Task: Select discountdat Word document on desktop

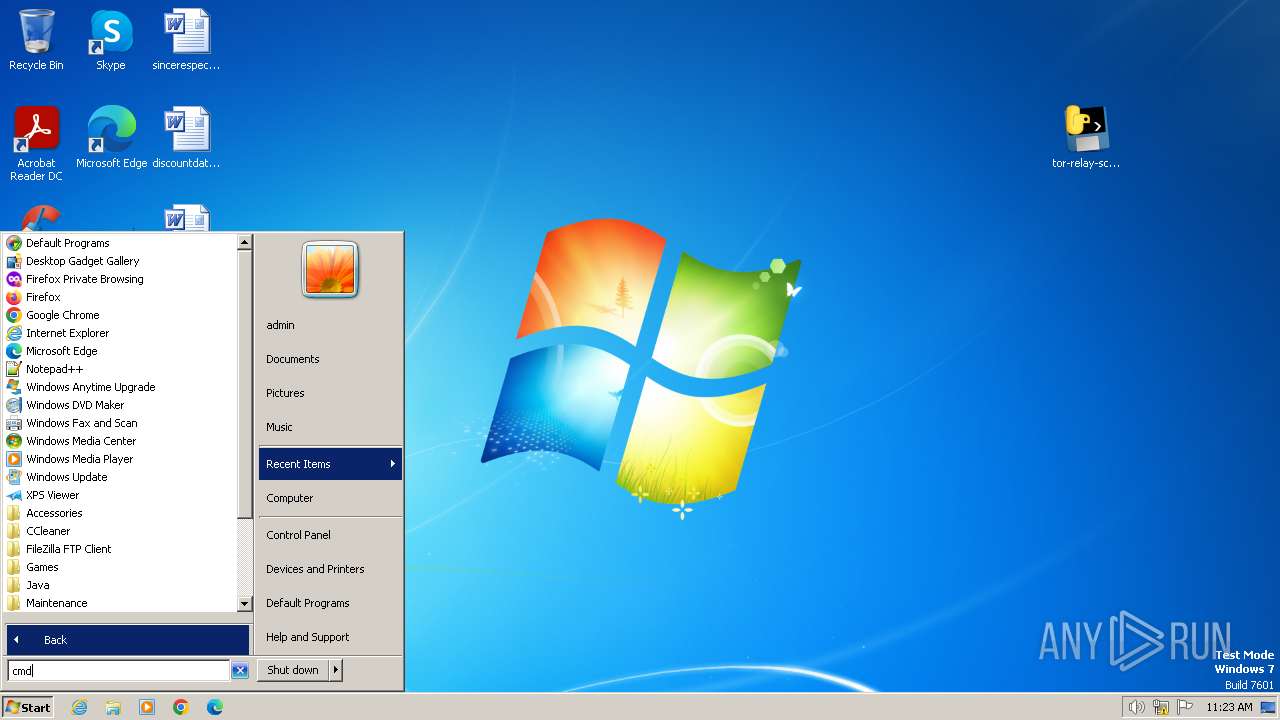Action: click(x=186, y=138)
